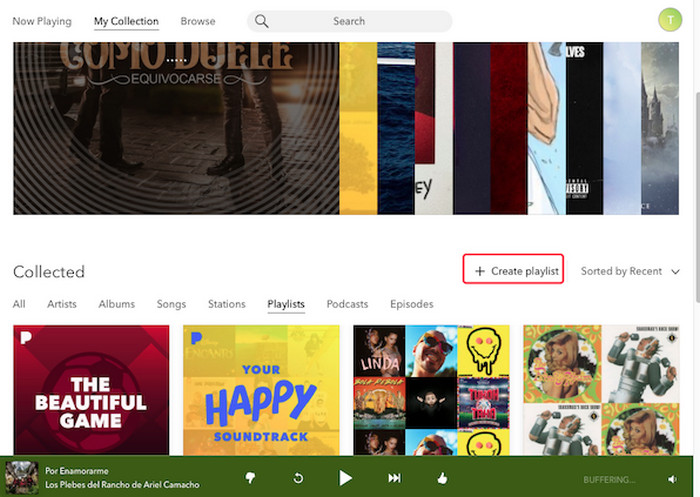700x497 pixels.
Task: Thumbs down the current song
Action: 250,478
